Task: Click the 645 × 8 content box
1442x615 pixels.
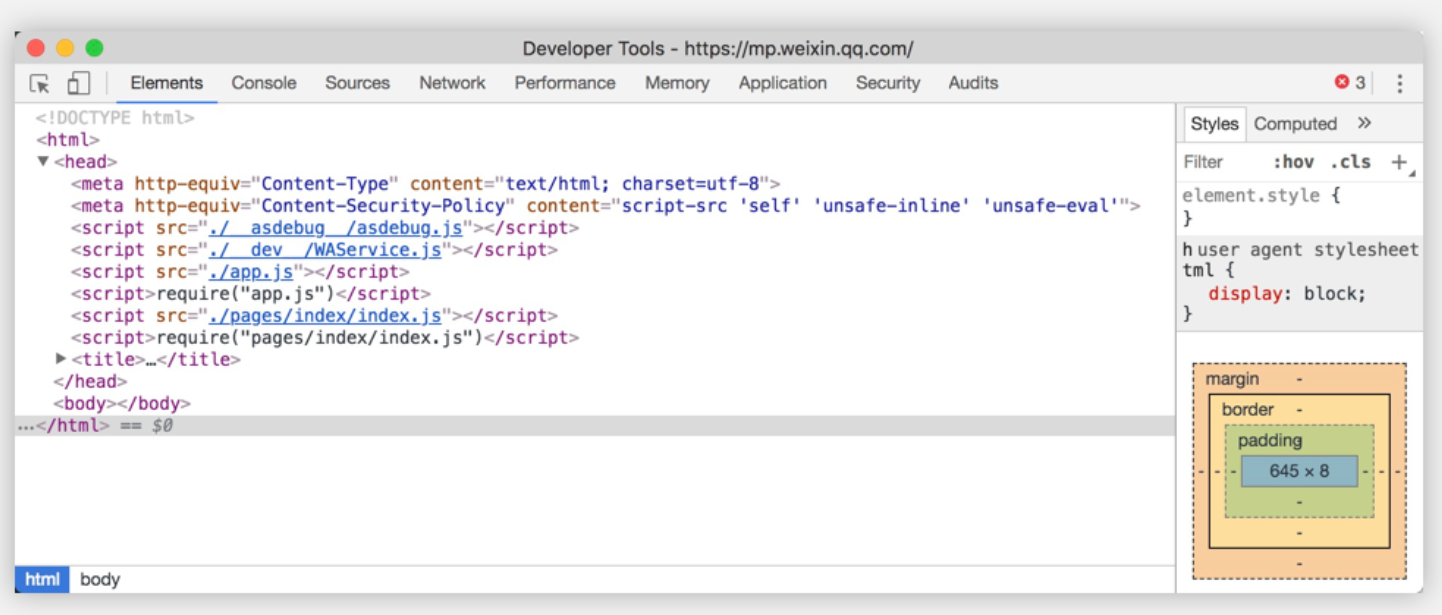Action: 1299,471
